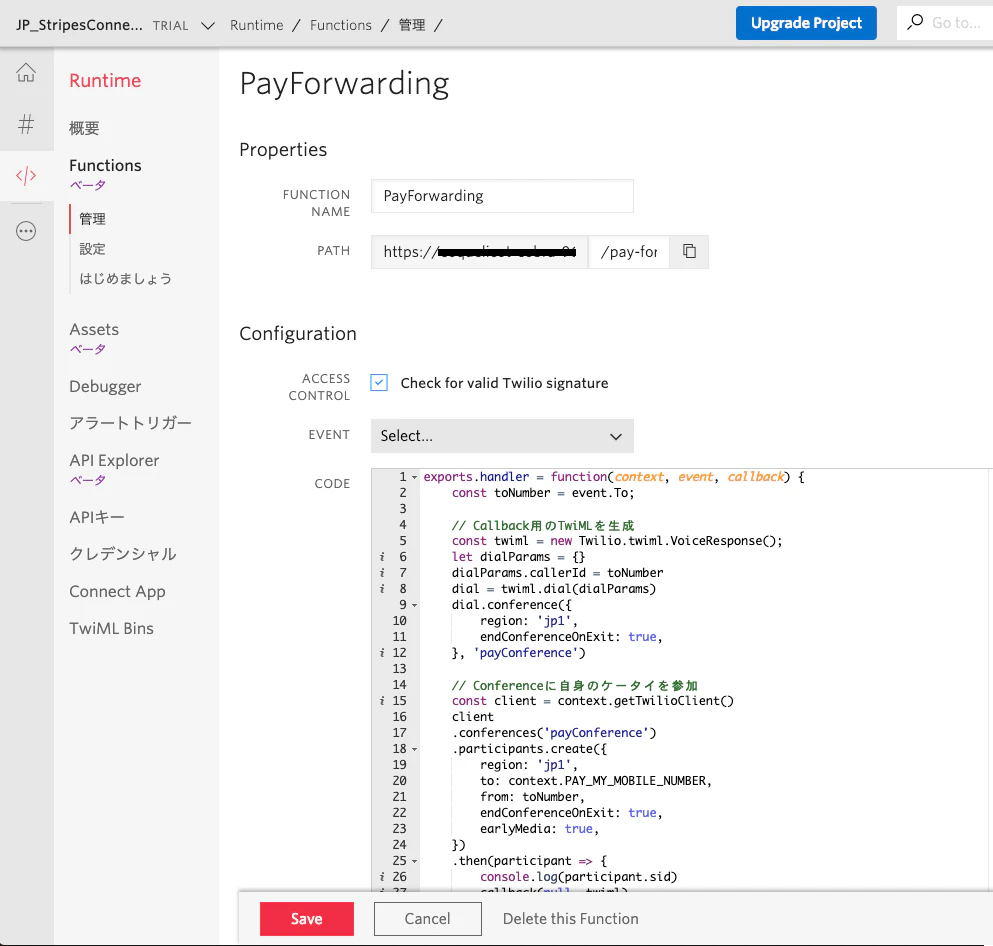The height and width of the screenshot is (946, 993).
Task: Save the function with Save button
Action: click(x=307, y=919)
